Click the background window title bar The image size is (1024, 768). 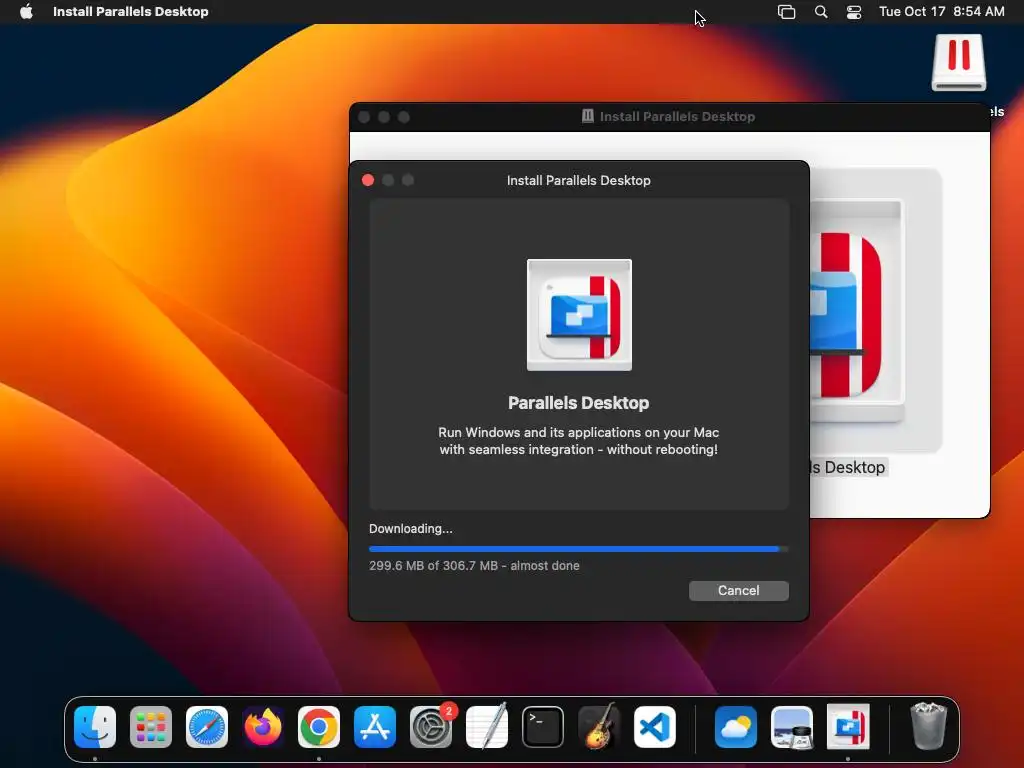point(669,117)
